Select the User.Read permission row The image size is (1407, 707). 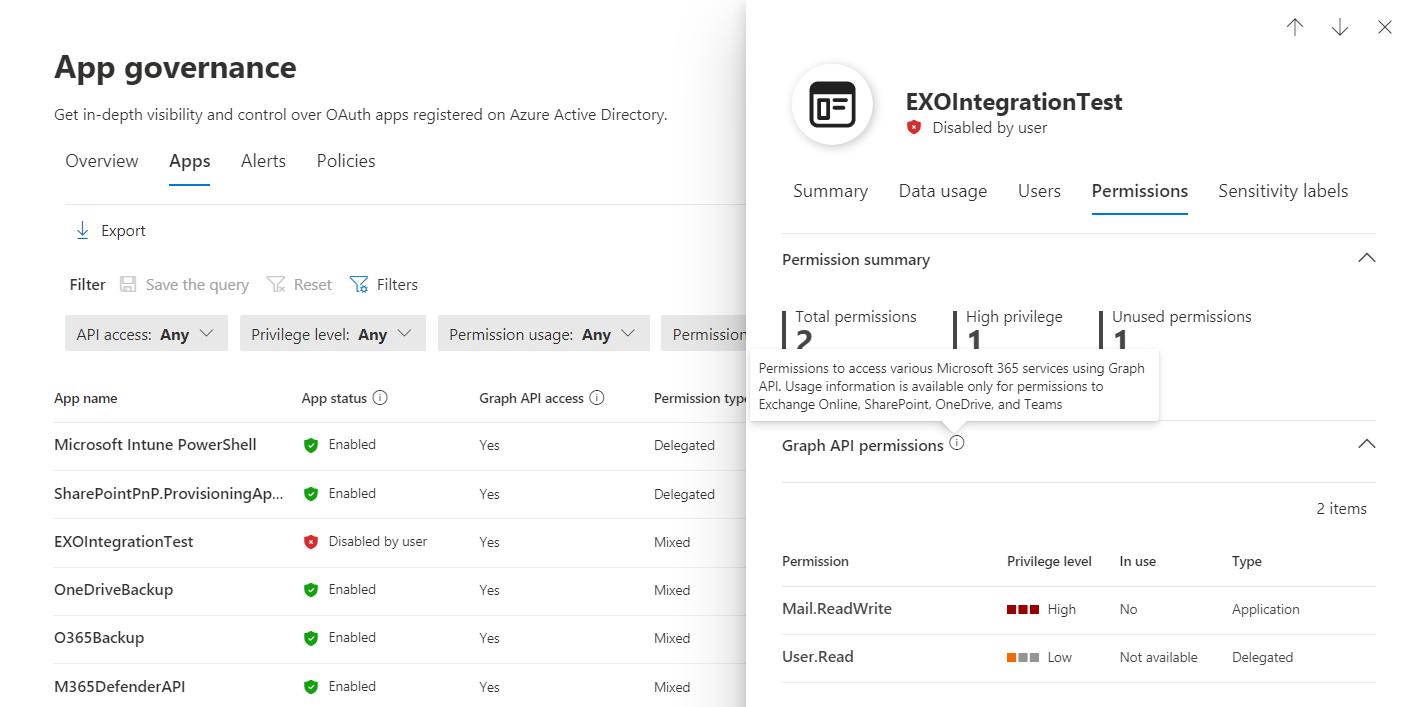pyautogui.click(x=1079, y=658)
